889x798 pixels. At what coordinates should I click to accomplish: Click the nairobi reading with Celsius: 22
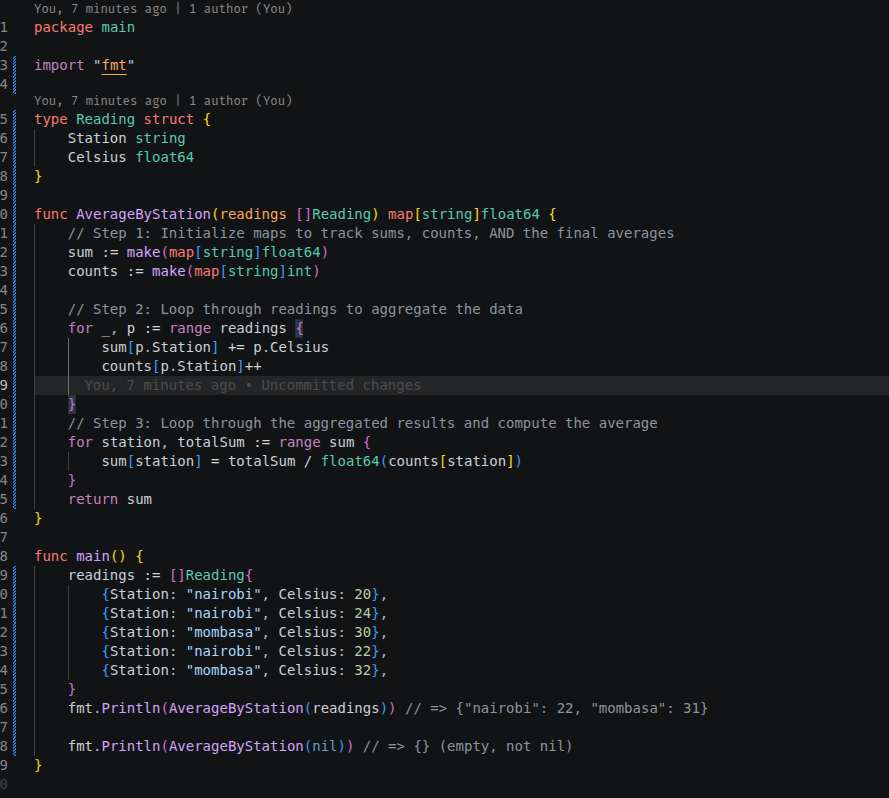tap(244, 651)
